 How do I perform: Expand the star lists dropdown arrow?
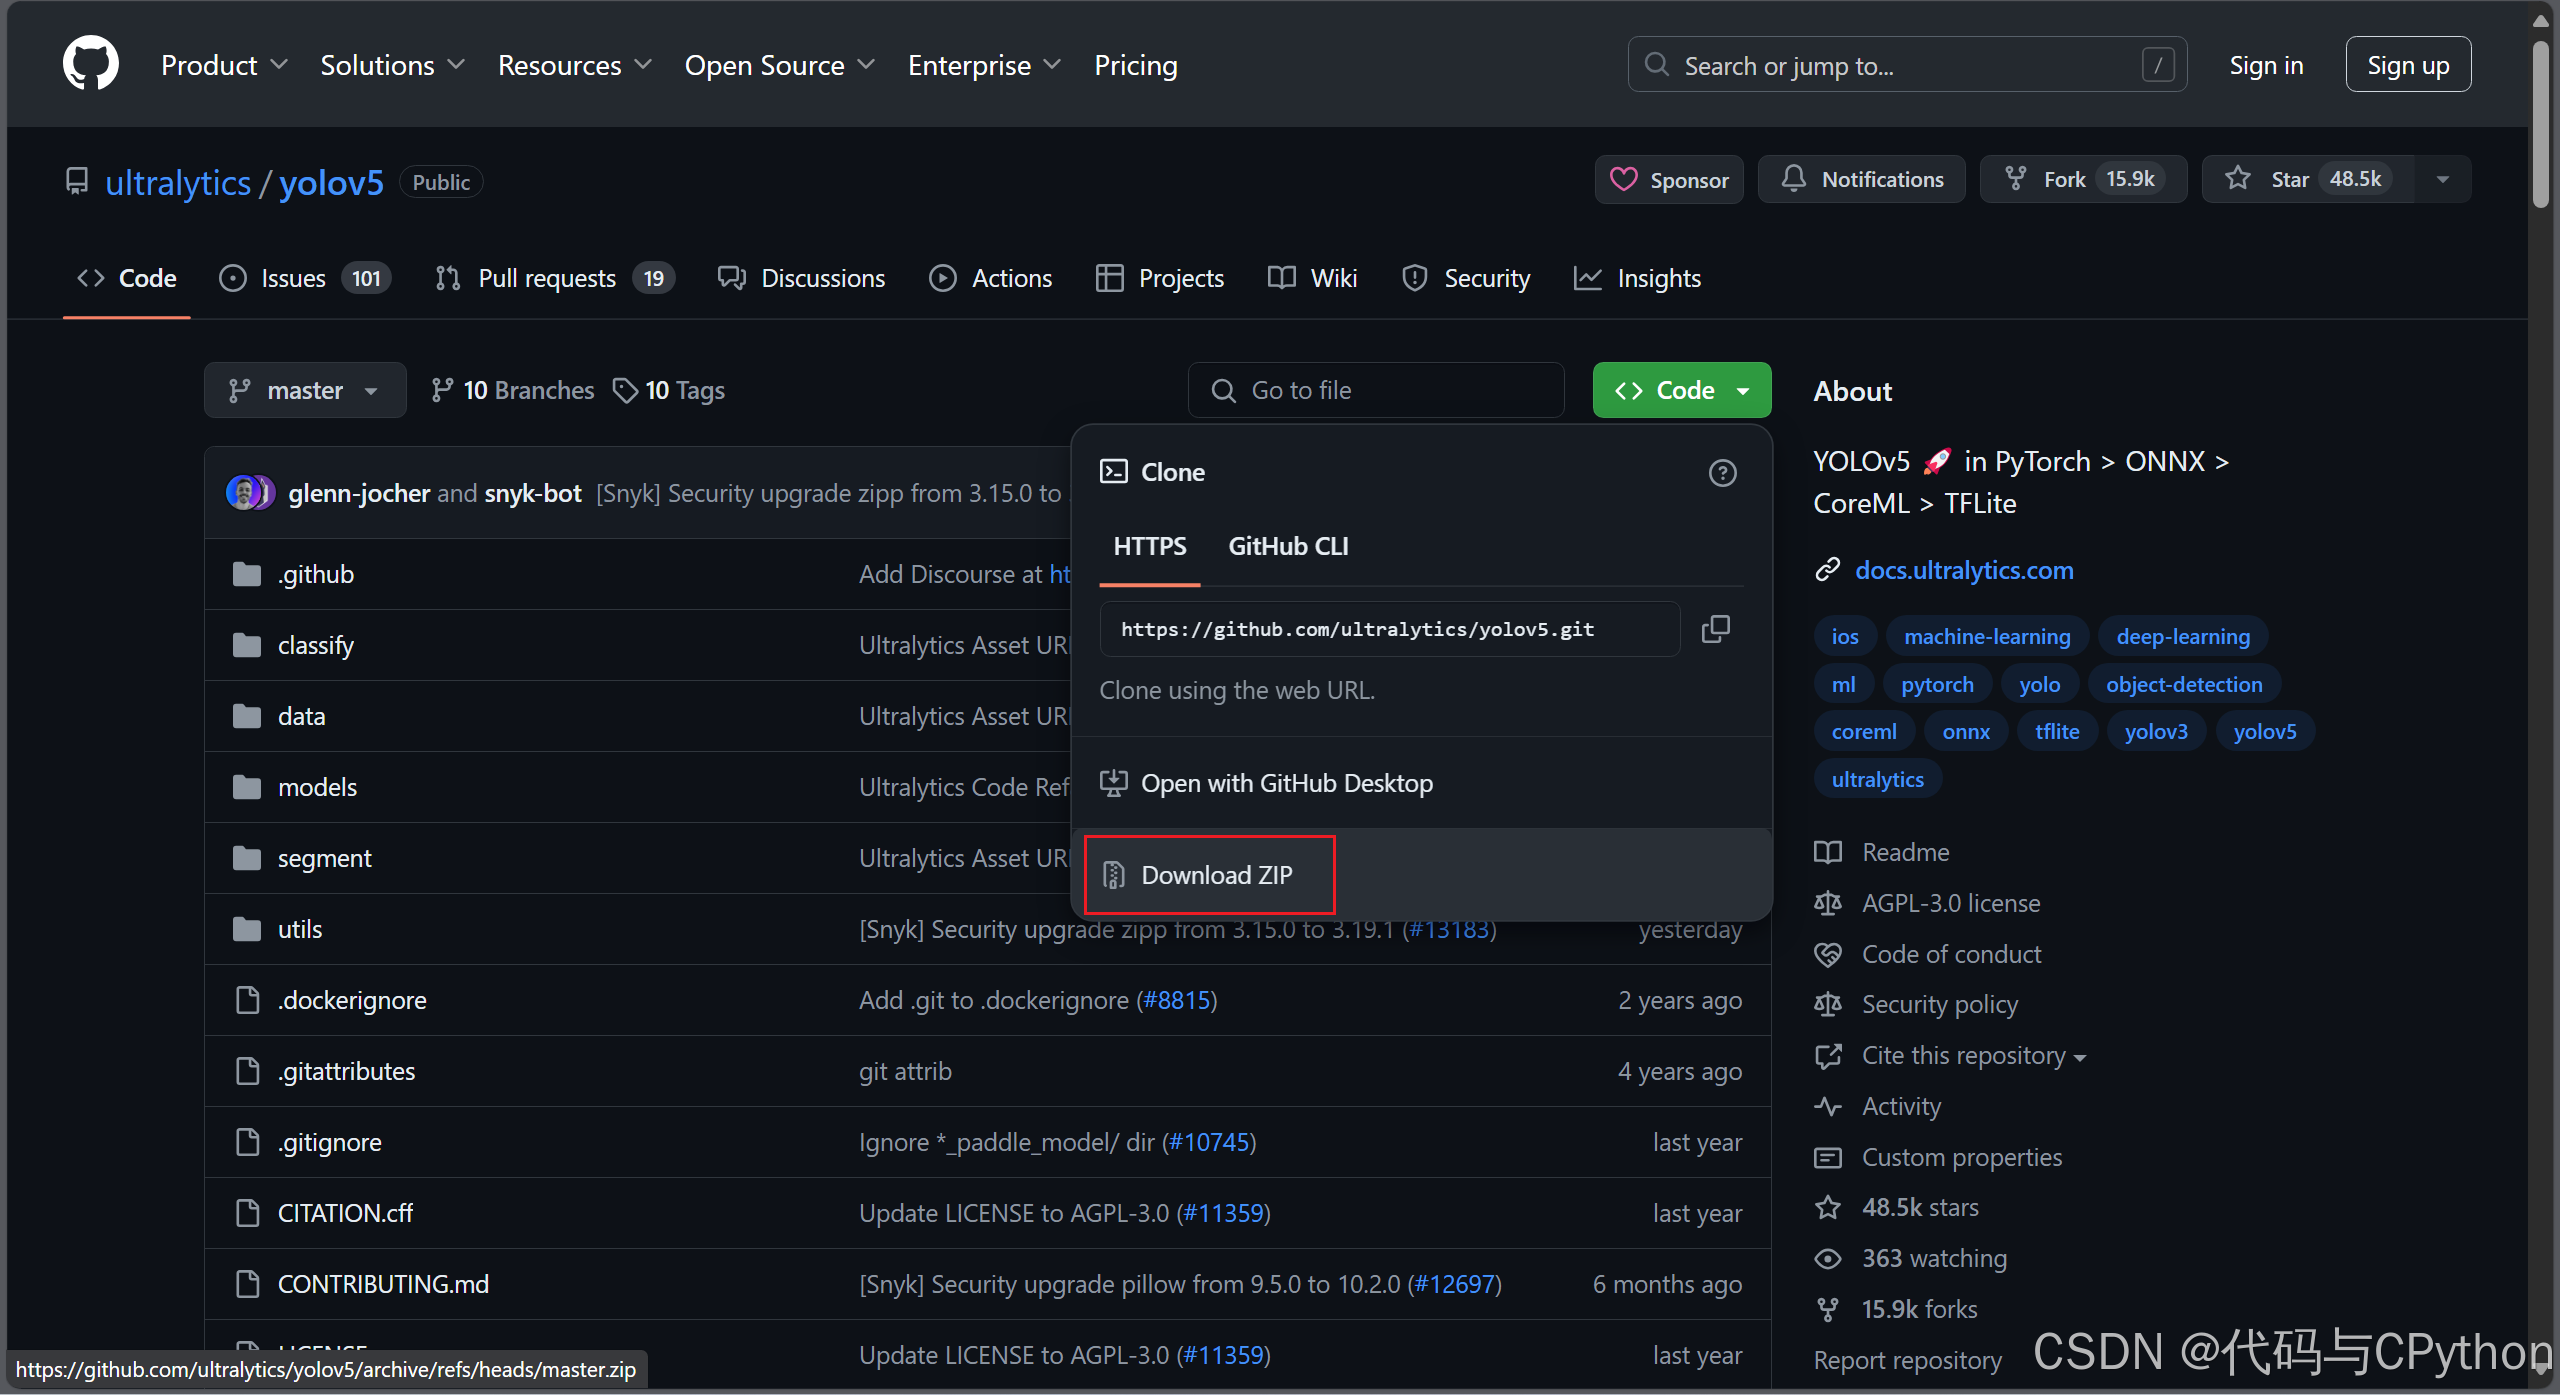[2443, 180]
